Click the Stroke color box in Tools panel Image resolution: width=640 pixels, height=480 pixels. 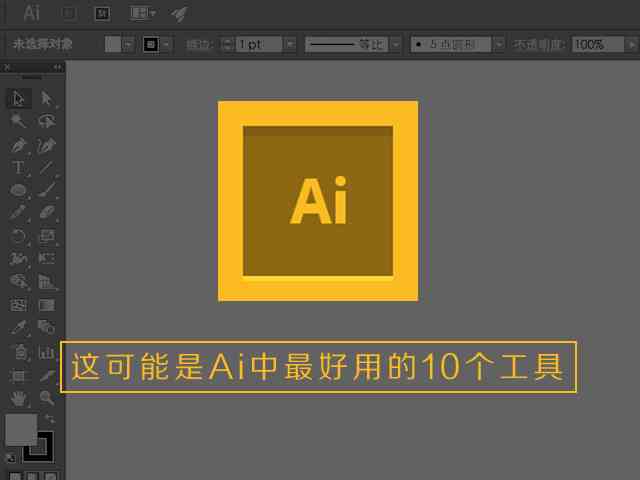pos(44,453)
